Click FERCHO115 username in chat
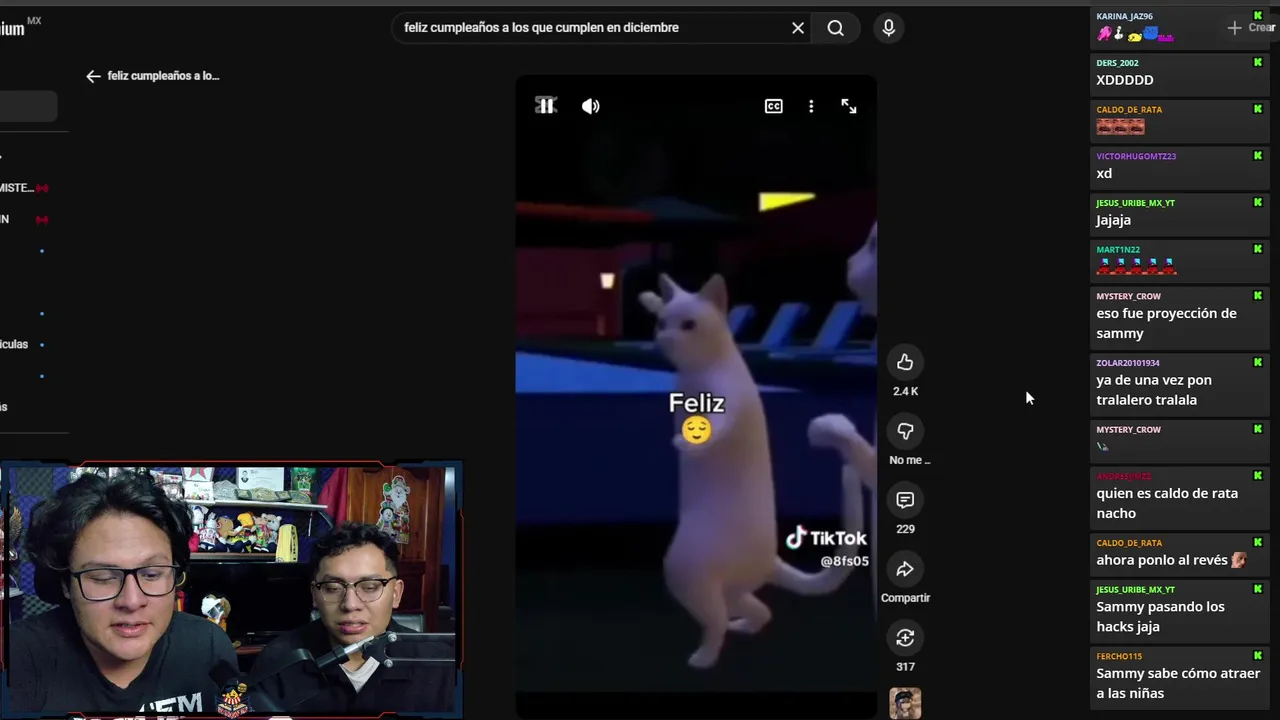1280x720 pixels. [x=1119, y=656]
